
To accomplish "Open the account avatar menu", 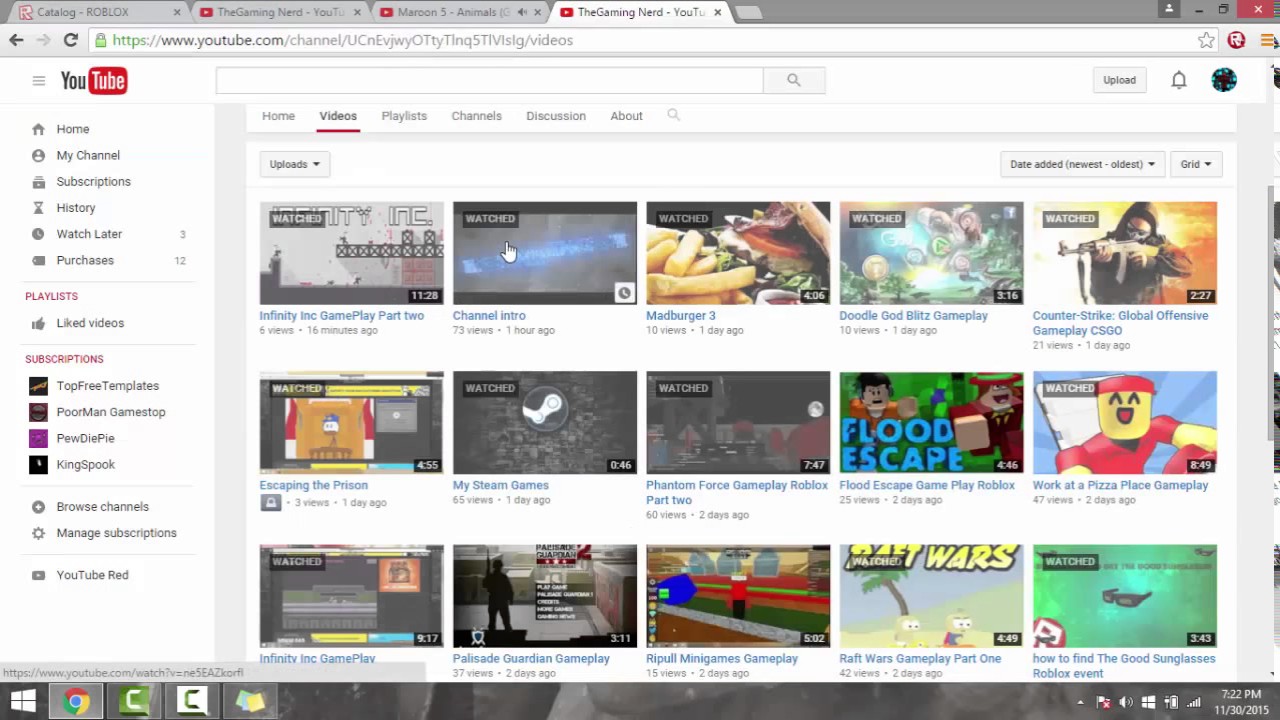I will tap(1224, 80).
